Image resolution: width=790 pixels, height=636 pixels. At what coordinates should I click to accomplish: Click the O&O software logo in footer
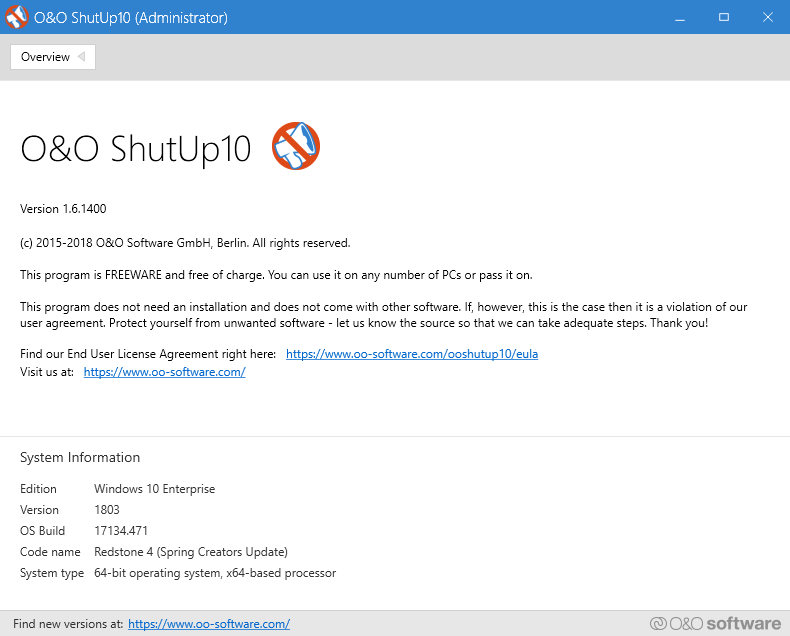coord(715,624)
